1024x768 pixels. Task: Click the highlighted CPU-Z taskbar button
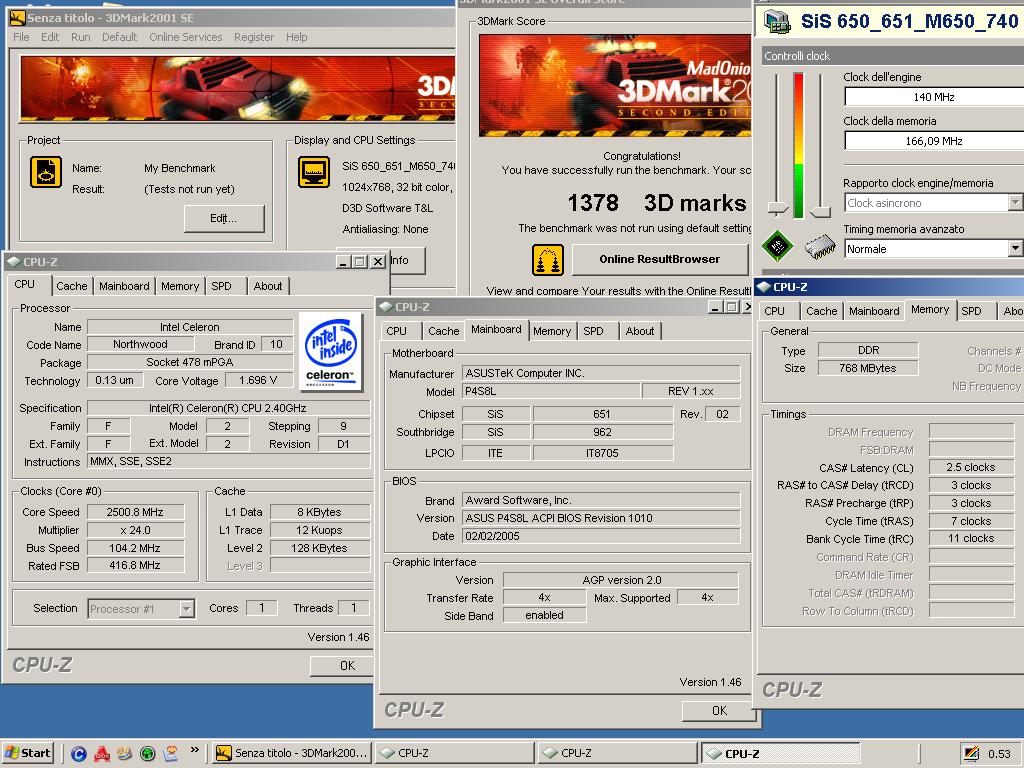780,753
